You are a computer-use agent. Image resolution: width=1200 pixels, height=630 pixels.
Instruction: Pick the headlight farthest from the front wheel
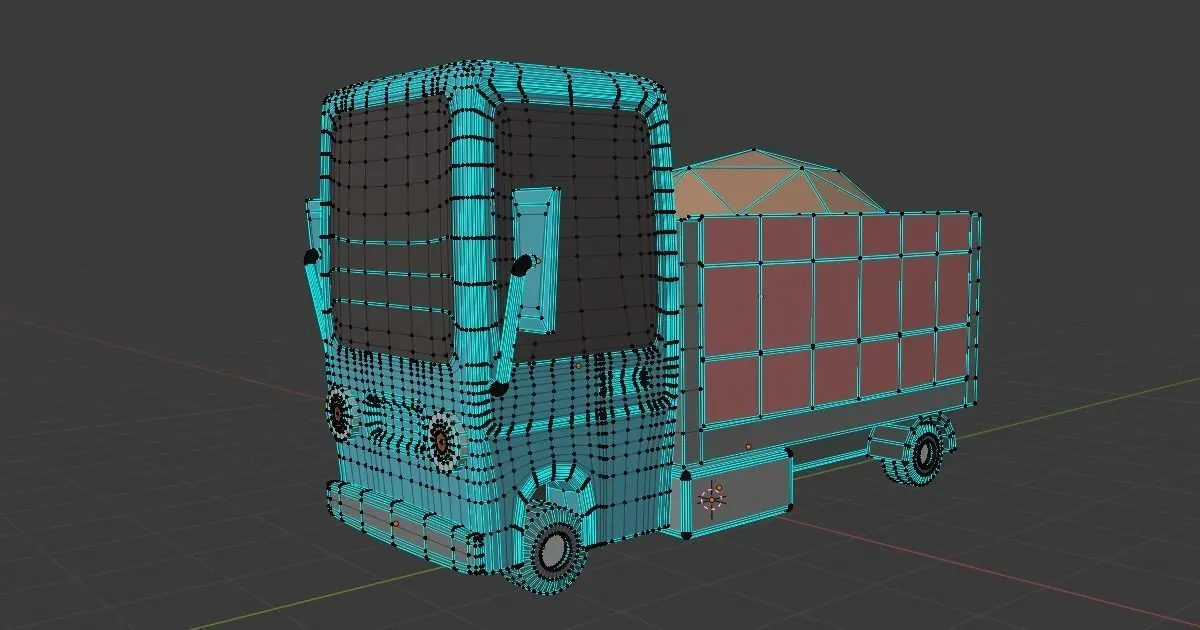(338, 411)
